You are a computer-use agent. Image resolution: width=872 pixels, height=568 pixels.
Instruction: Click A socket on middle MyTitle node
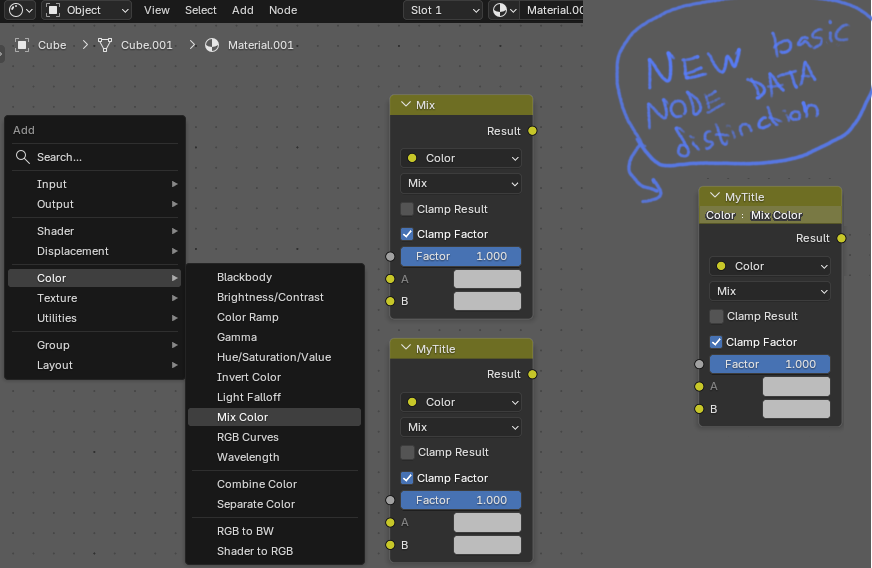[390, 522]
